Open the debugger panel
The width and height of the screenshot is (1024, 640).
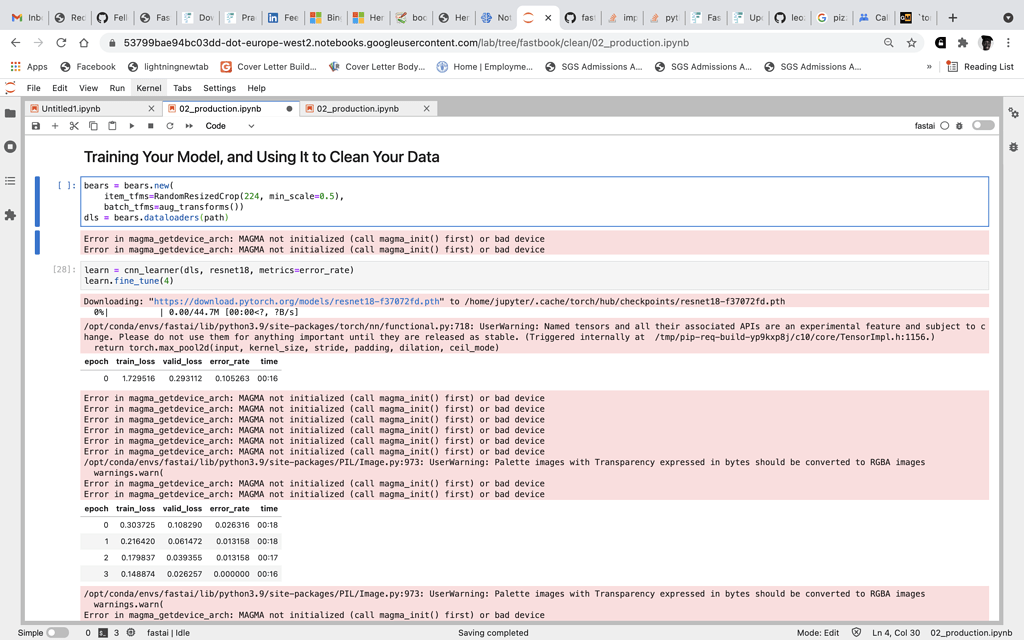tap(1014, 147)
